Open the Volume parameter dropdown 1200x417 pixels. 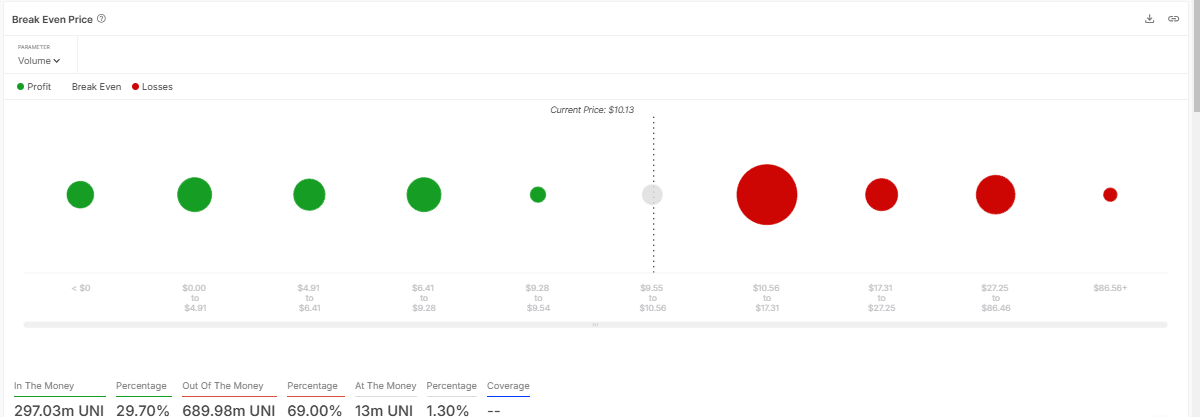[x=39, y=61]
